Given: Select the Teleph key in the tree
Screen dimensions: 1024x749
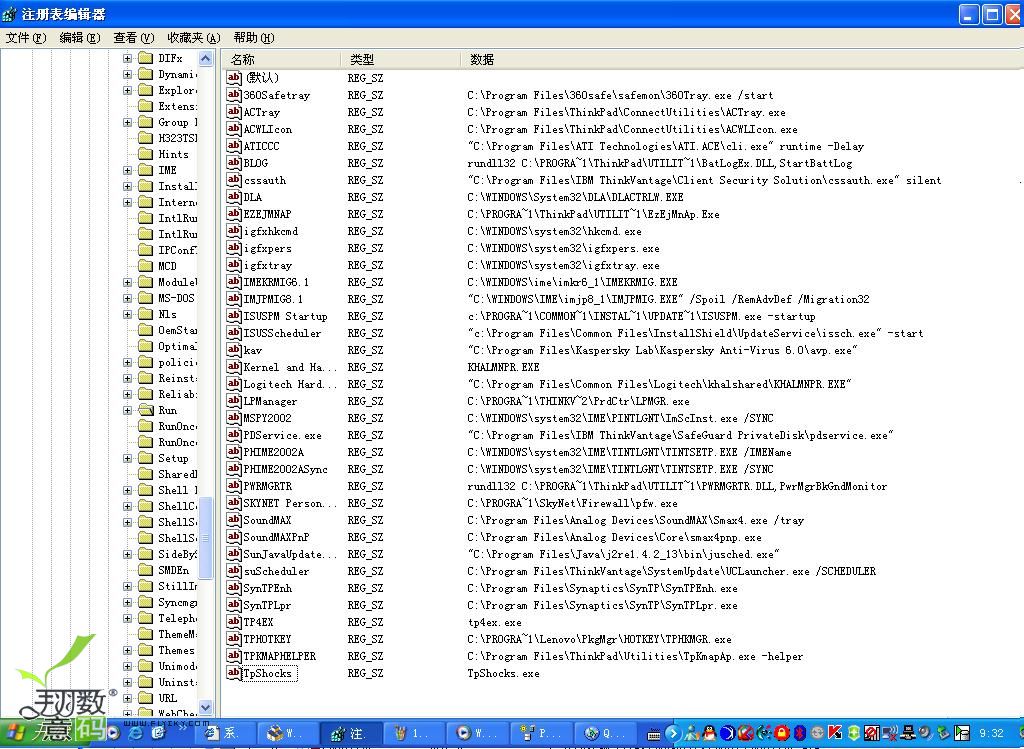Looking at the screenshot, I should 177,618.
